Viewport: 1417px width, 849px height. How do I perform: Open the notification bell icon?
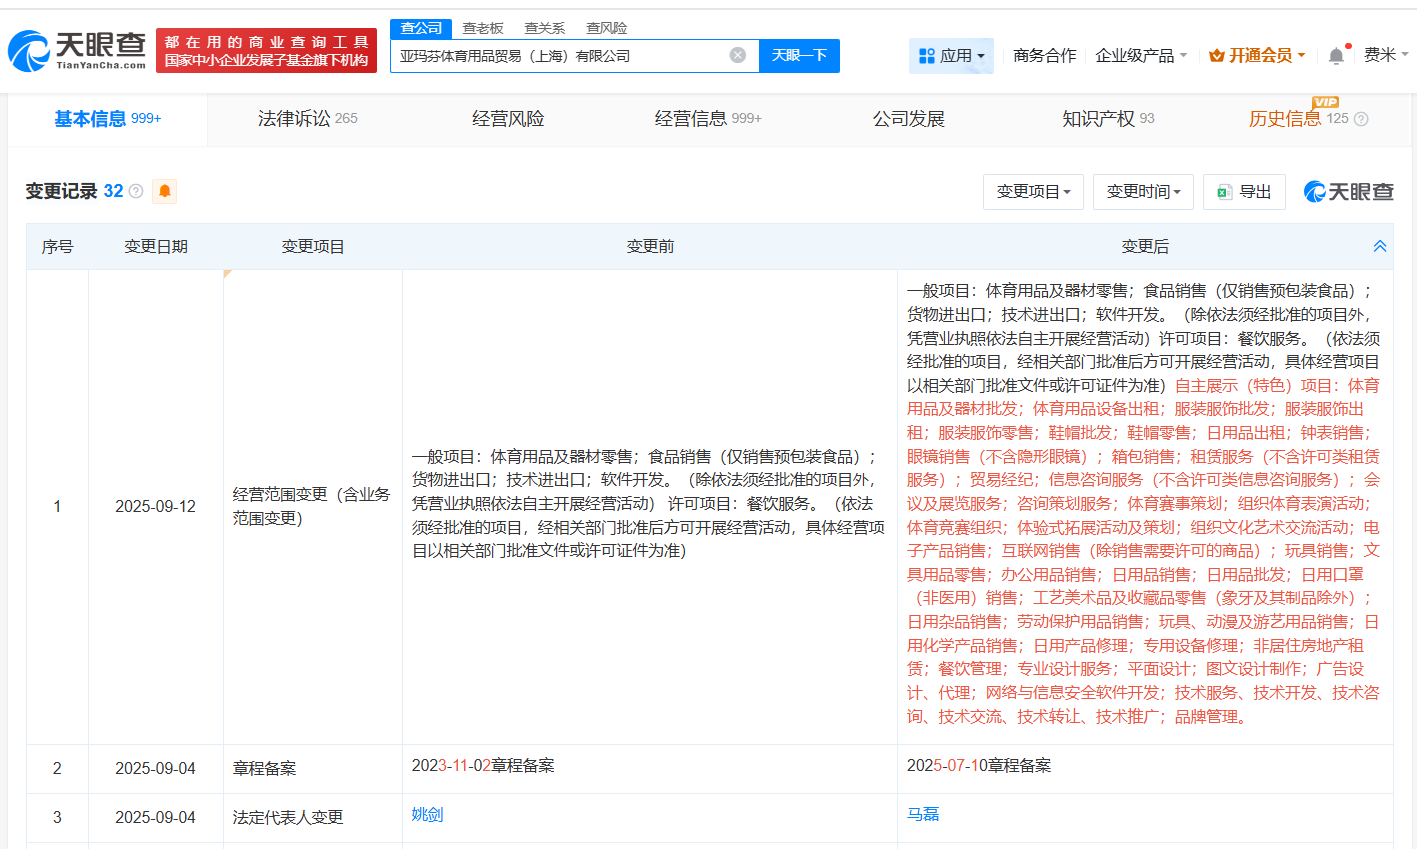point(1335,56)
